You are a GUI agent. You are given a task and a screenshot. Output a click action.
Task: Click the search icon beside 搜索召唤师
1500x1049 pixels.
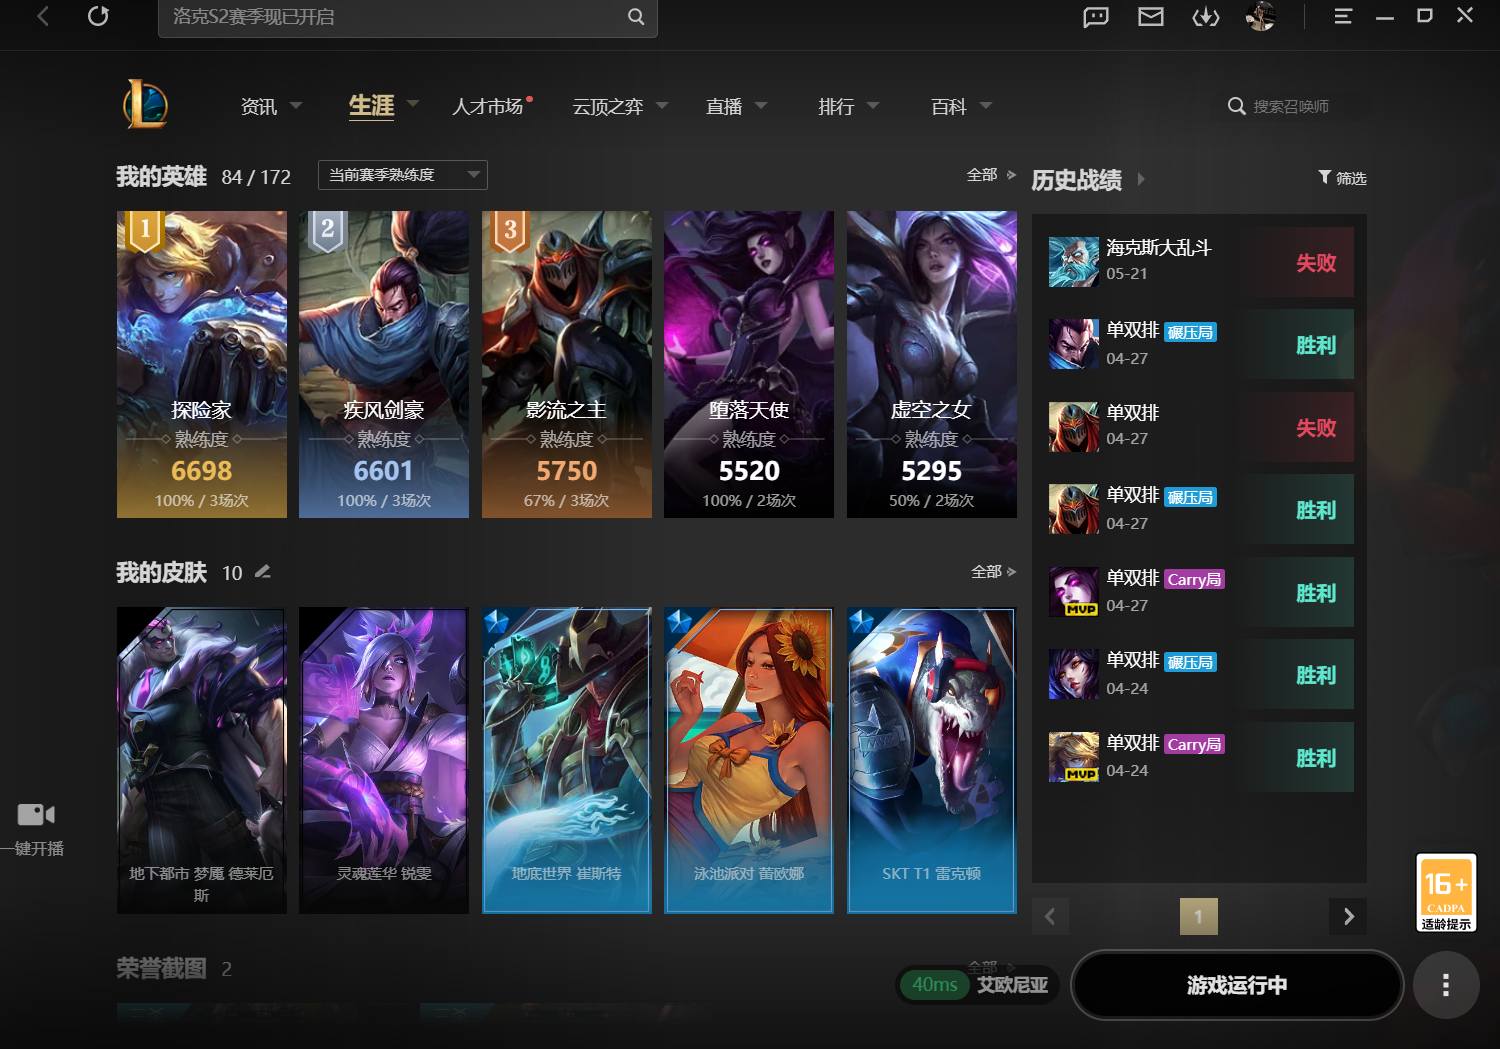click(x=1237, y=106)
